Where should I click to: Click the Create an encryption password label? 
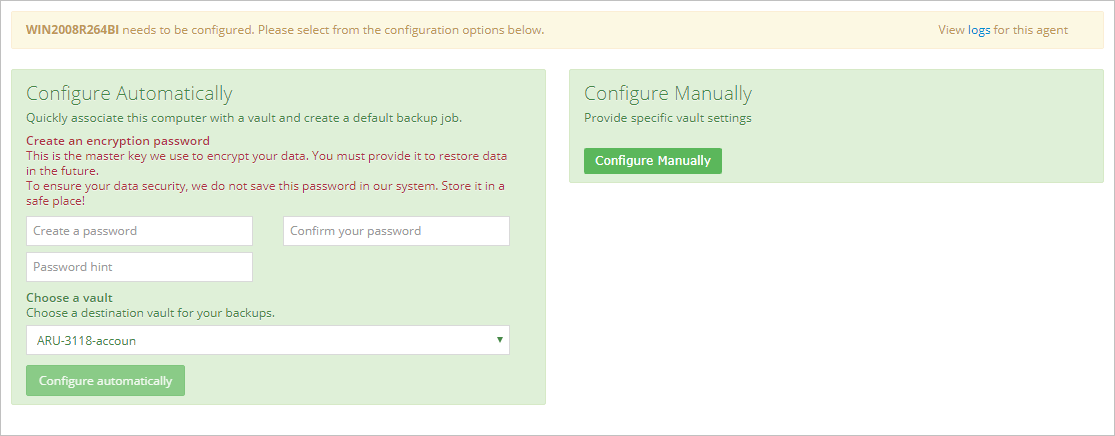pyautogui.click(x=118, y=140)
